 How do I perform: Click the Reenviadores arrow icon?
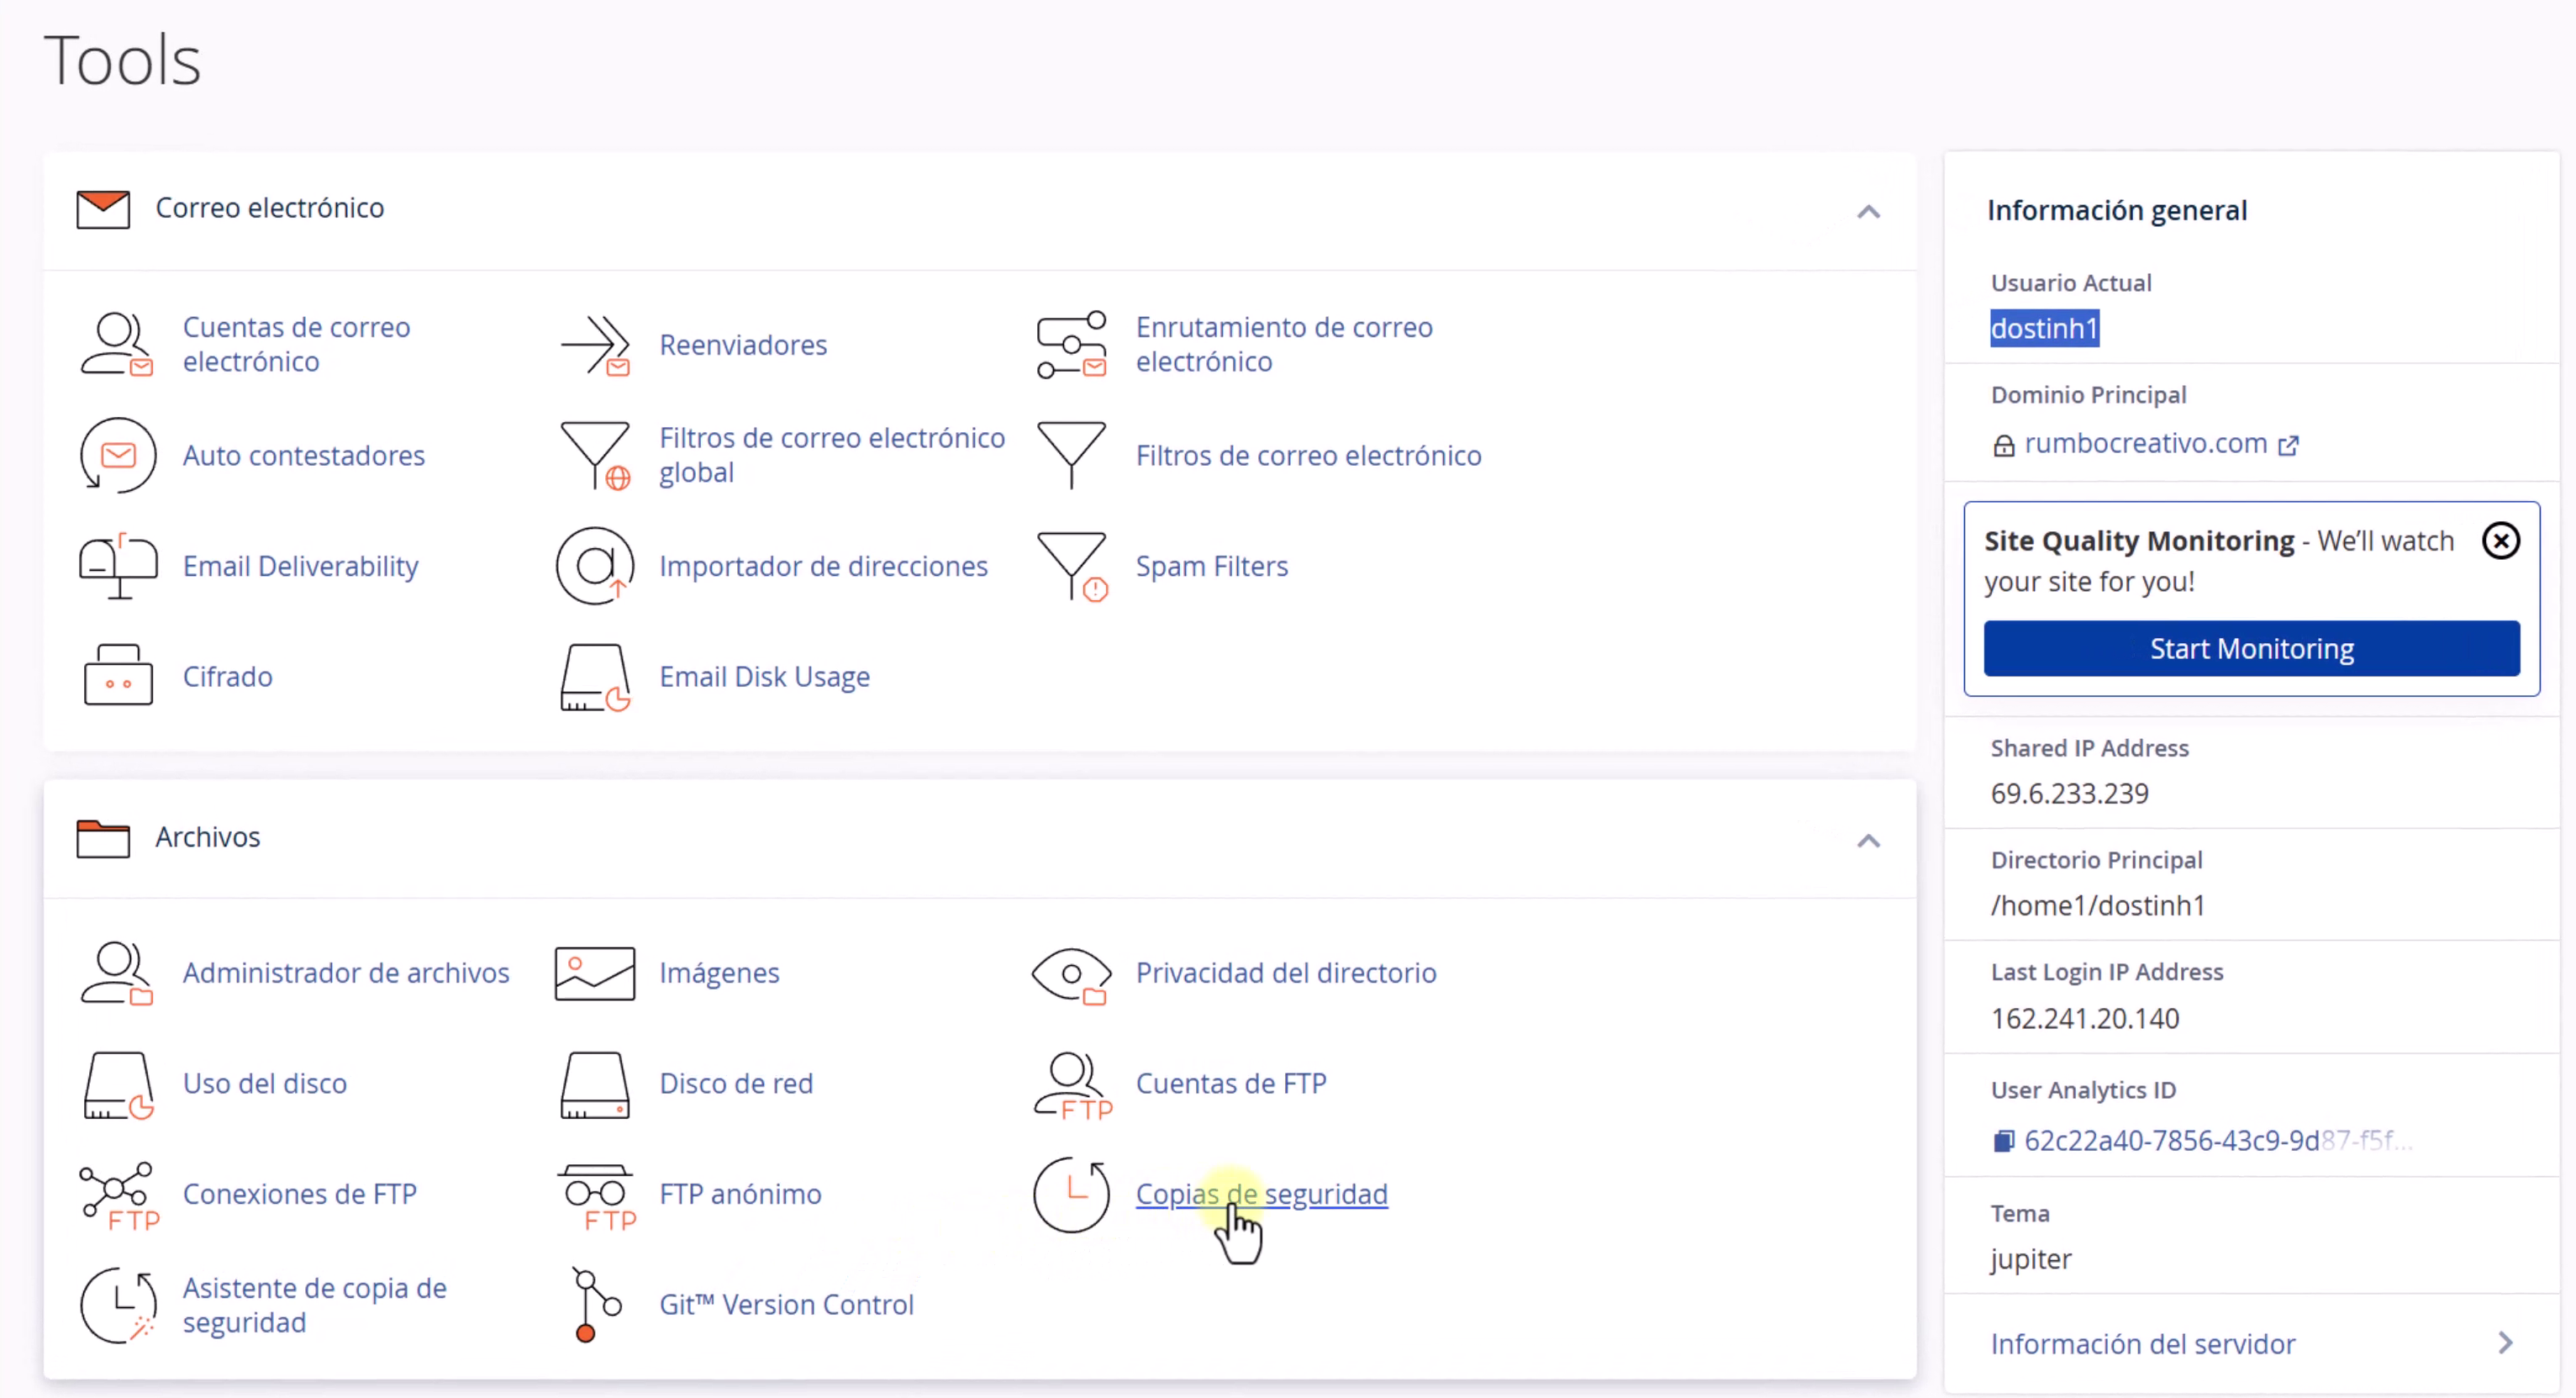click(x=595, y=345)
